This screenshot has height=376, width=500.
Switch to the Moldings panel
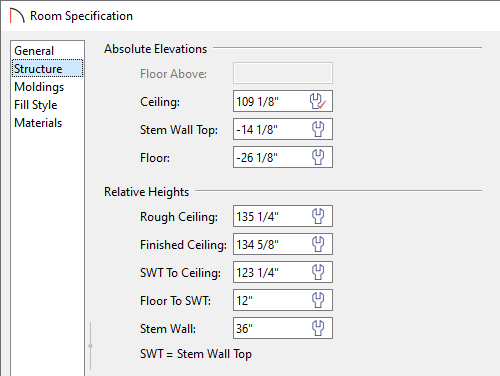[x=47, y=87]
